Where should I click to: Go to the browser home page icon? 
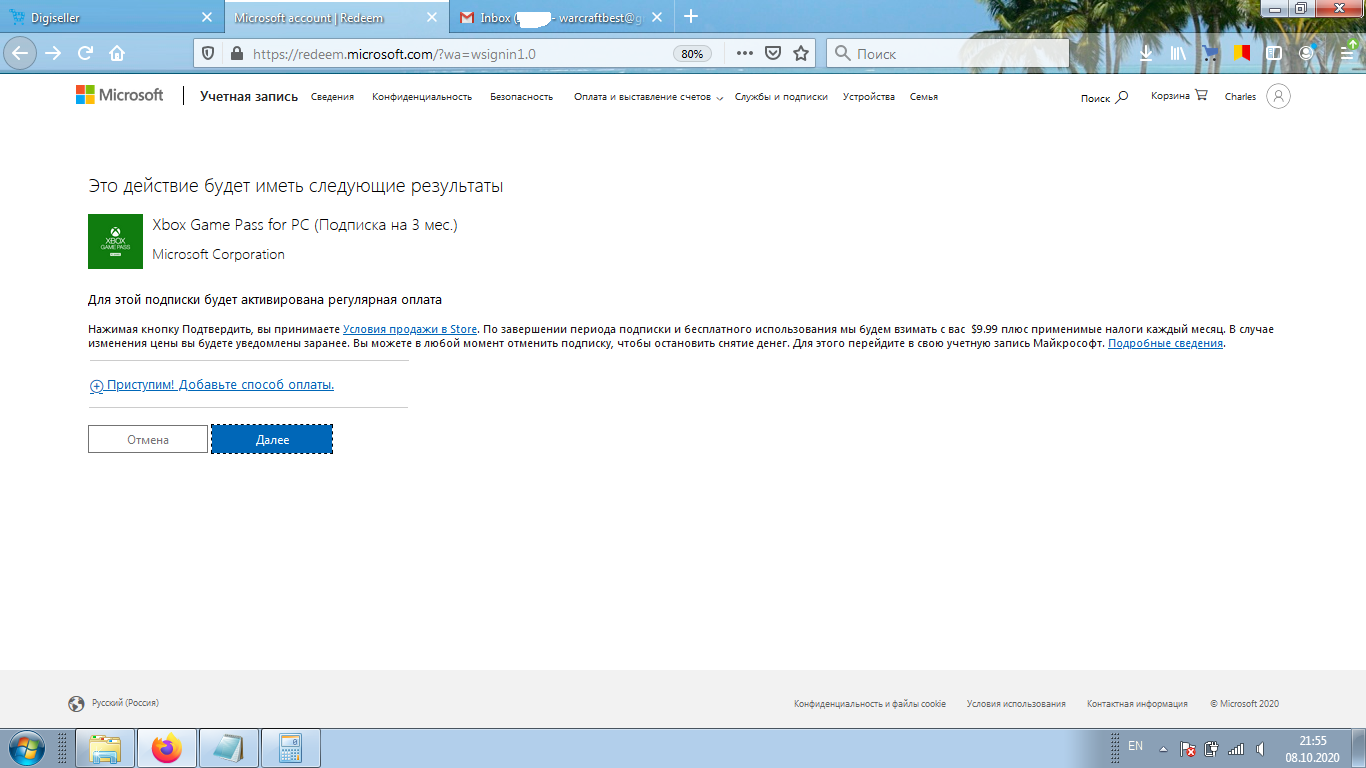pyautogui.click(x=117, y=54)
